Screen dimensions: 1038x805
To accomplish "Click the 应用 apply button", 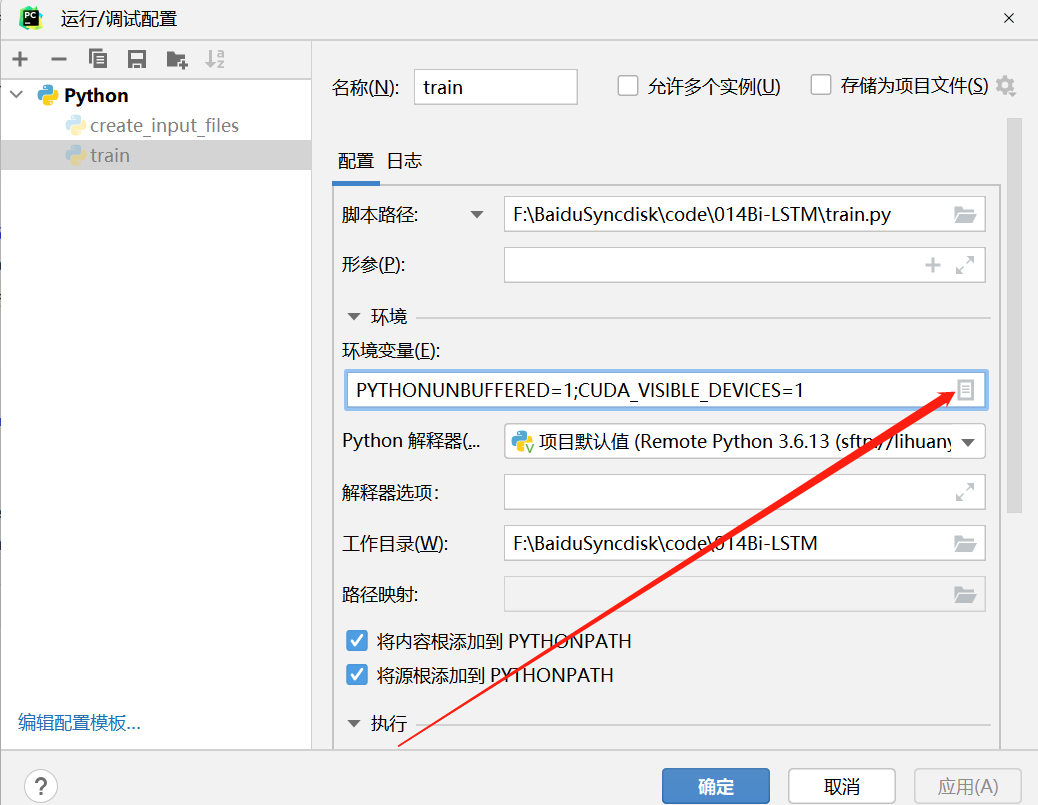I will (x=968, y=786).
